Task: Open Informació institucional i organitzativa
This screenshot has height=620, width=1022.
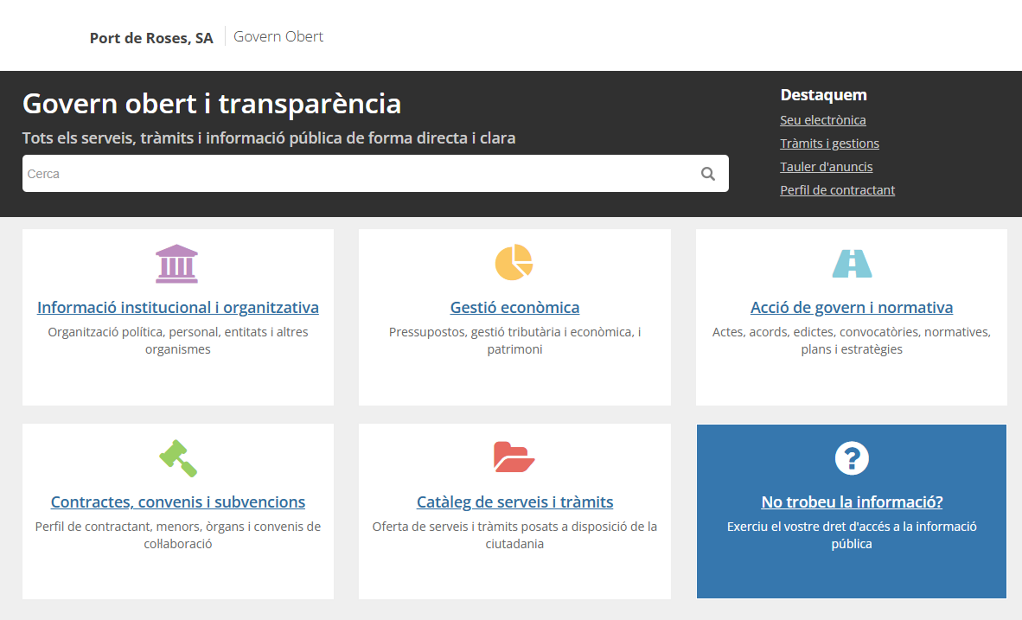Action: click(x=178, y=307)
